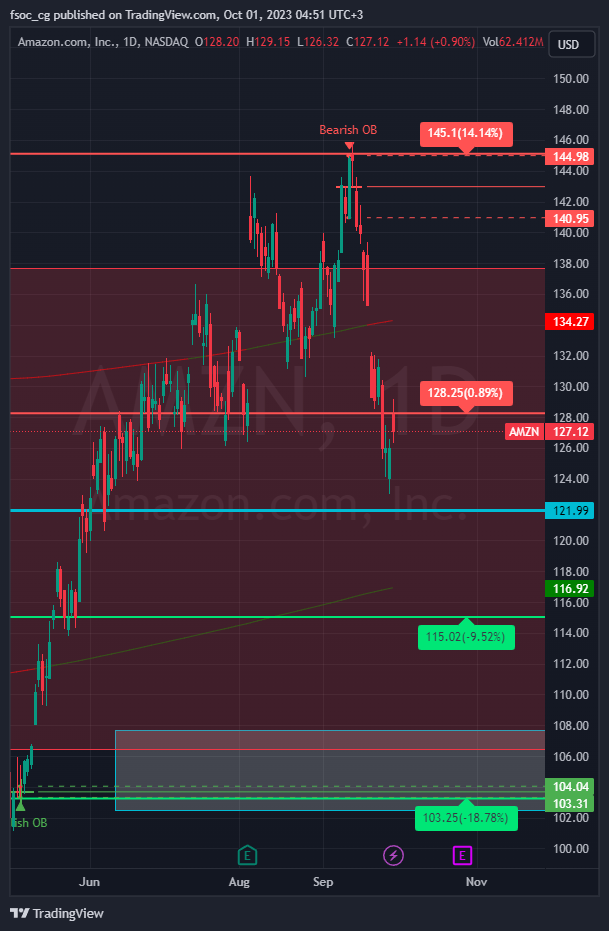609x931 pixels.
Task: Click the 134.27 red price tag
Action: click(x=570, y=322)
